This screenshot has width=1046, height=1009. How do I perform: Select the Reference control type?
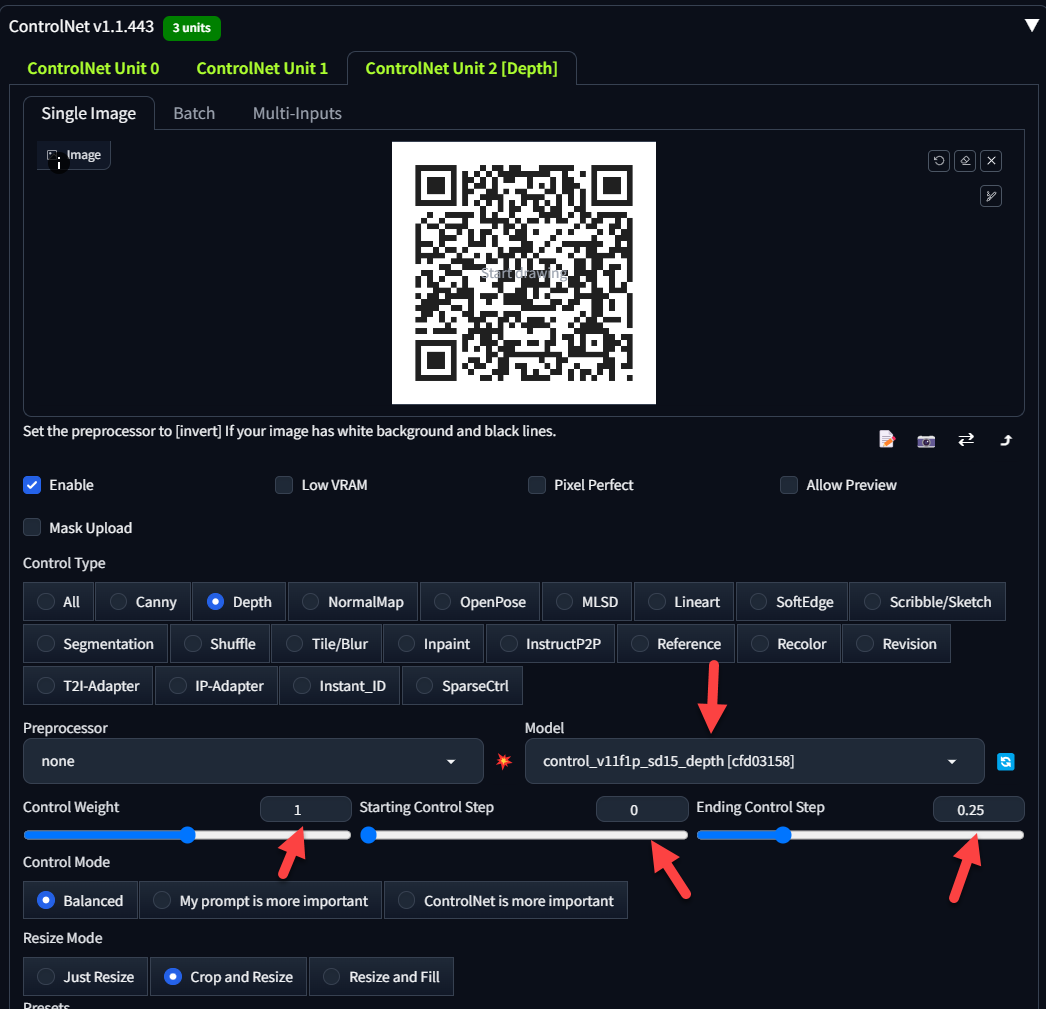[676, 644]
